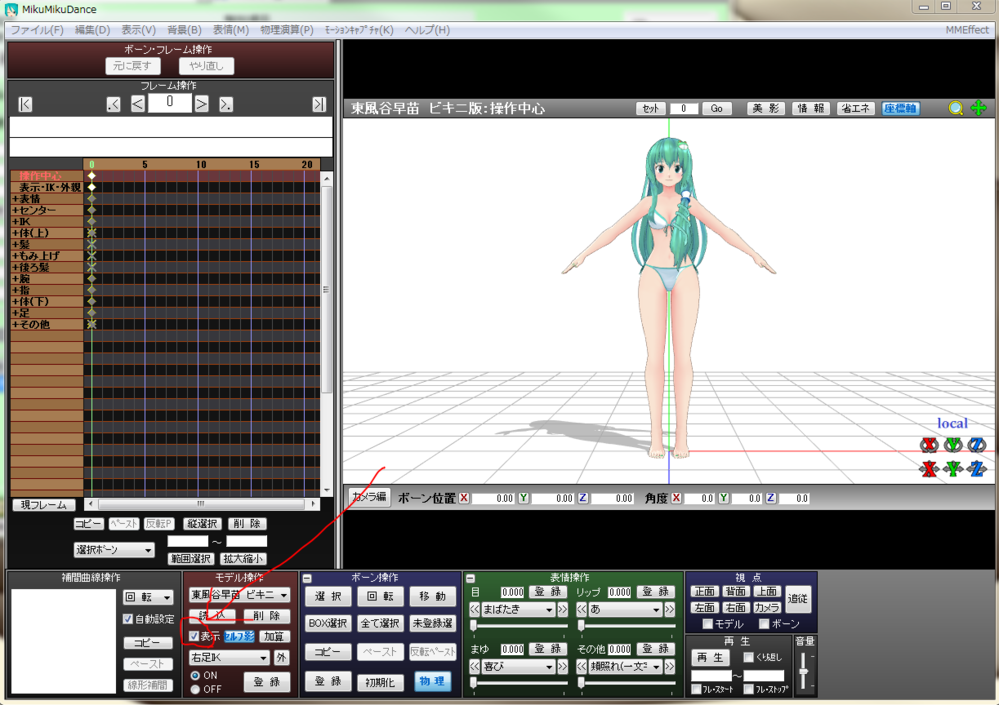Click the blue local Z move handle

click(x=976, y=469)
